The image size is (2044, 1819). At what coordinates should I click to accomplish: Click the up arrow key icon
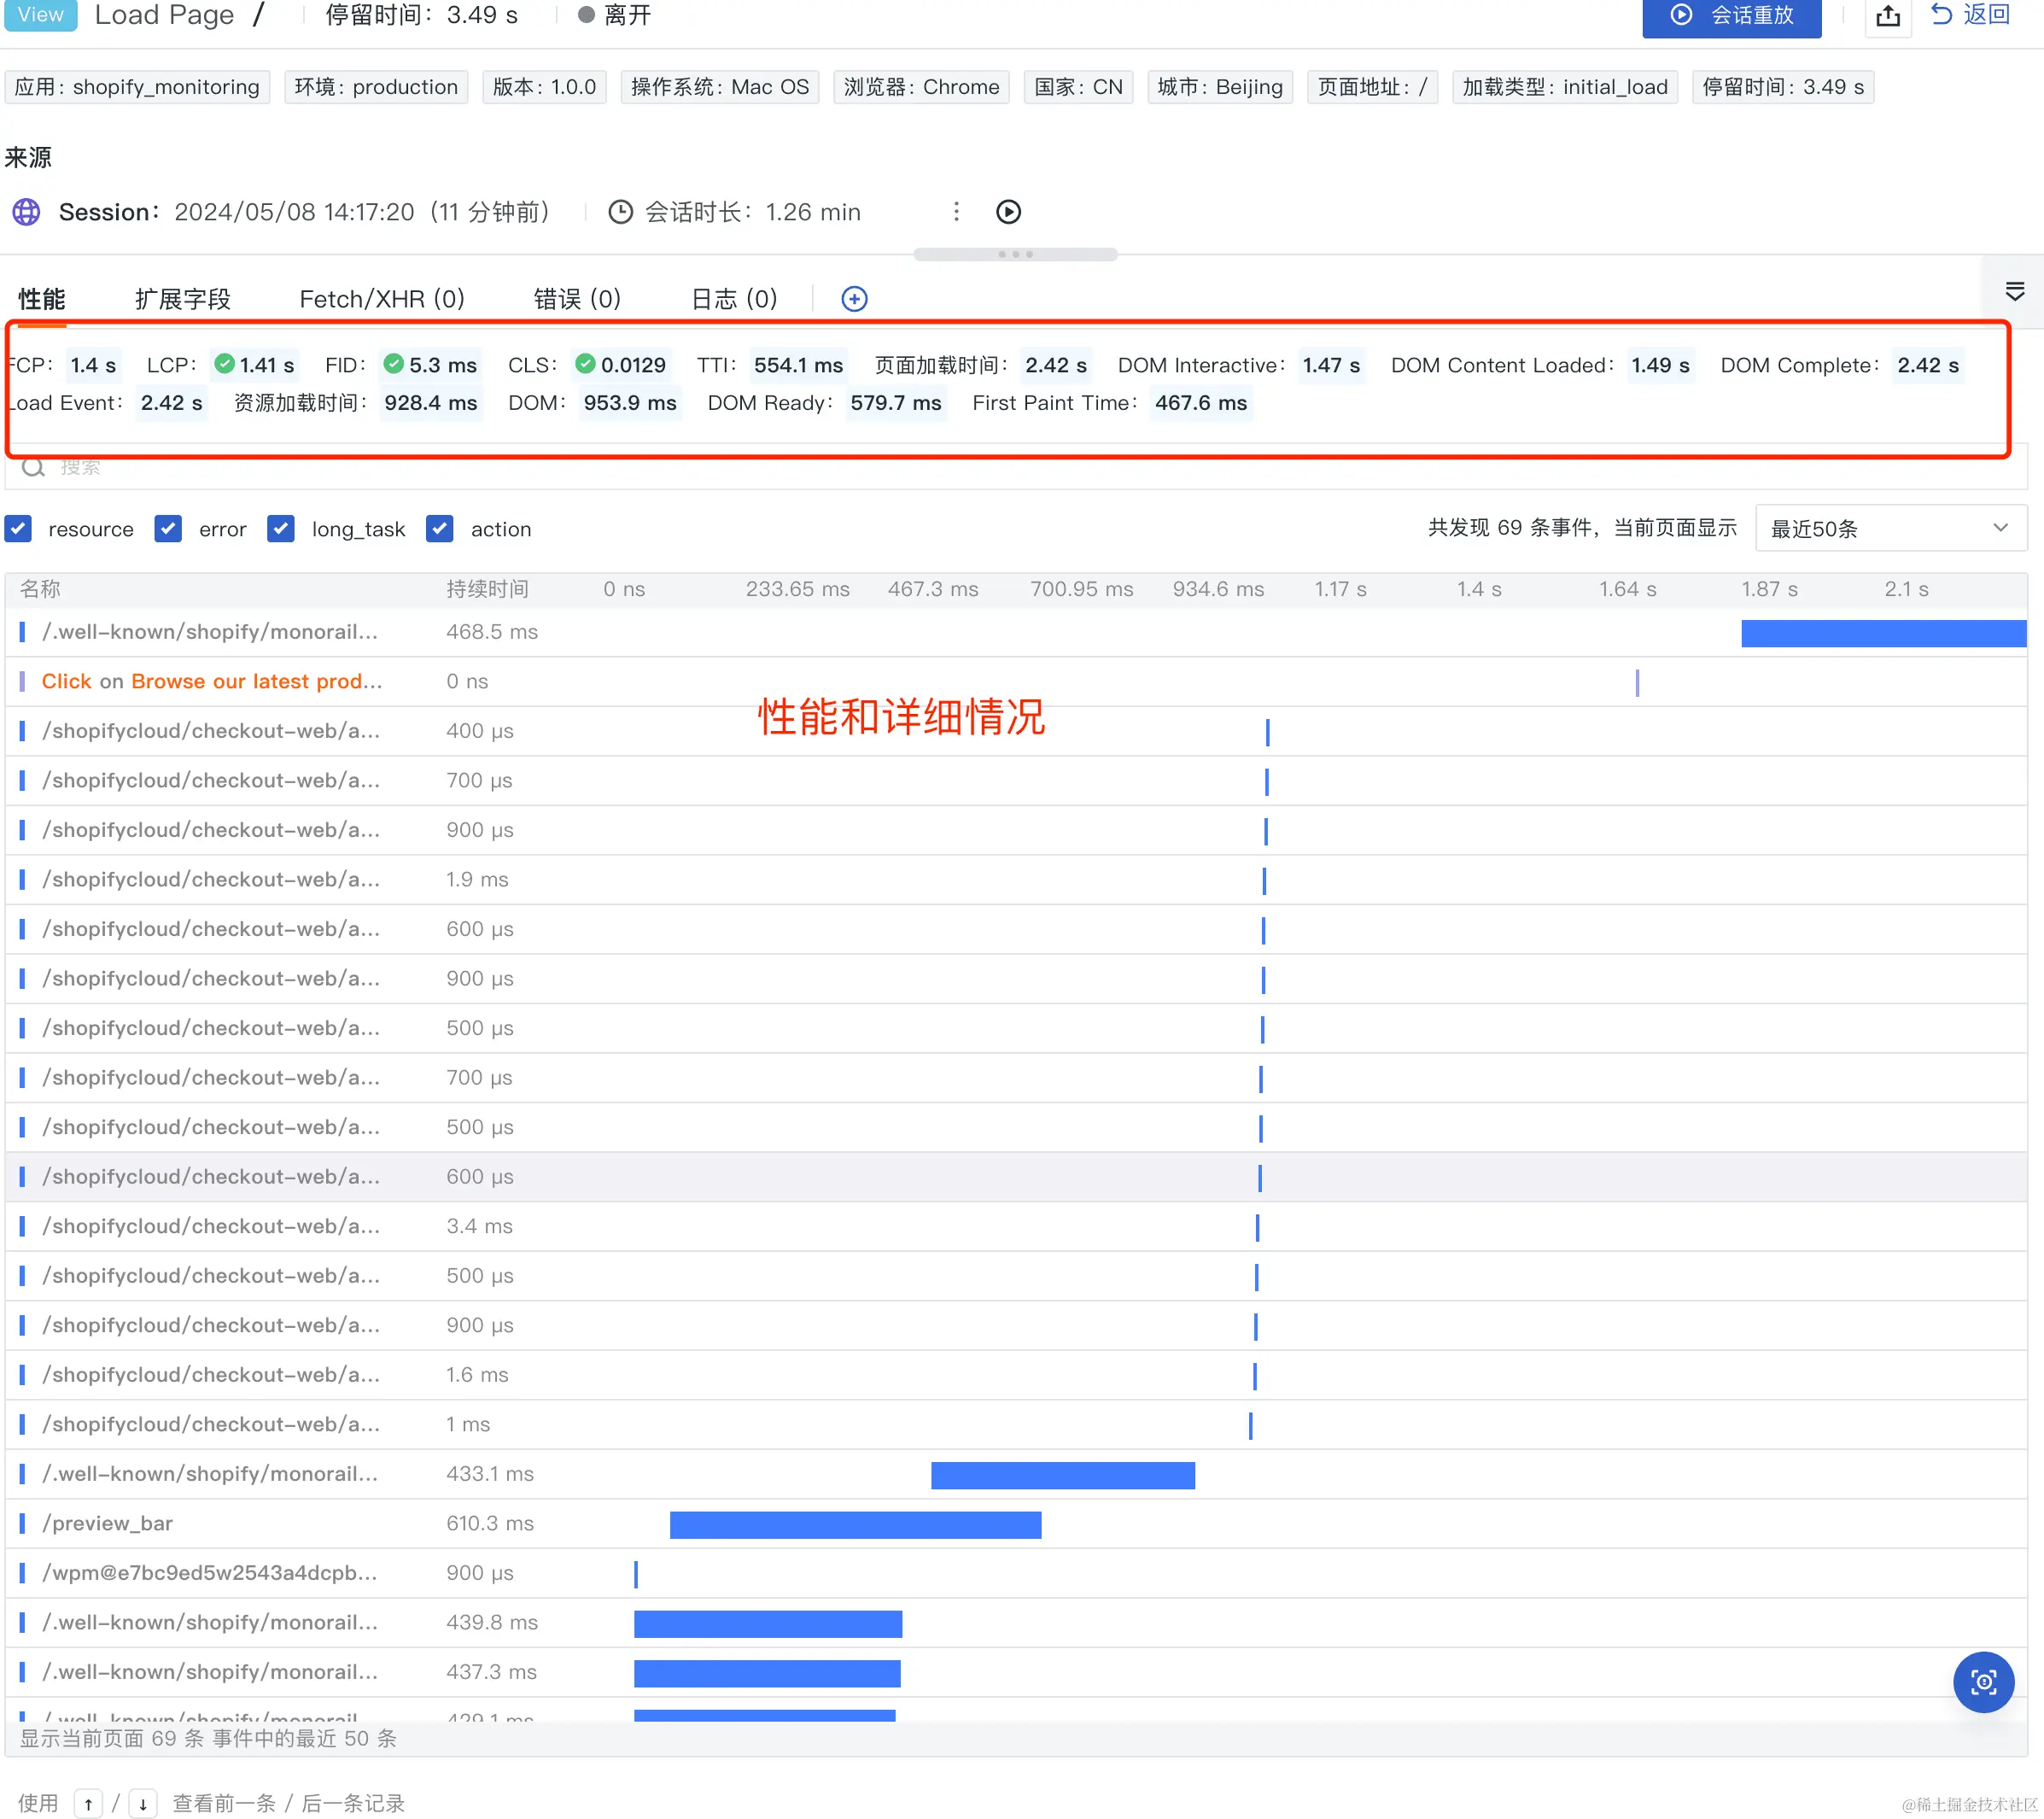(x=88, y=1802)
